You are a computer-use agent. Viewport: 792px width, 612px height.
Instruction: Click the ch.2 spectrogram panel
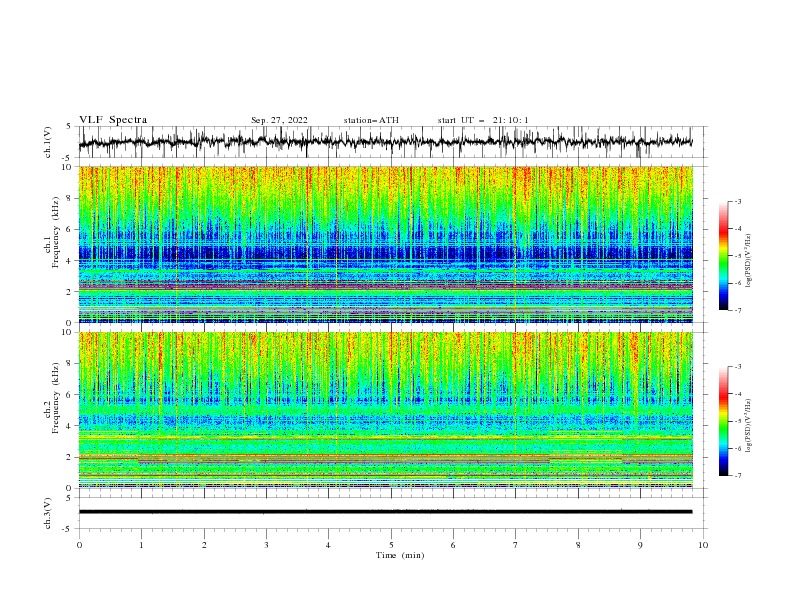pos(386,410)
